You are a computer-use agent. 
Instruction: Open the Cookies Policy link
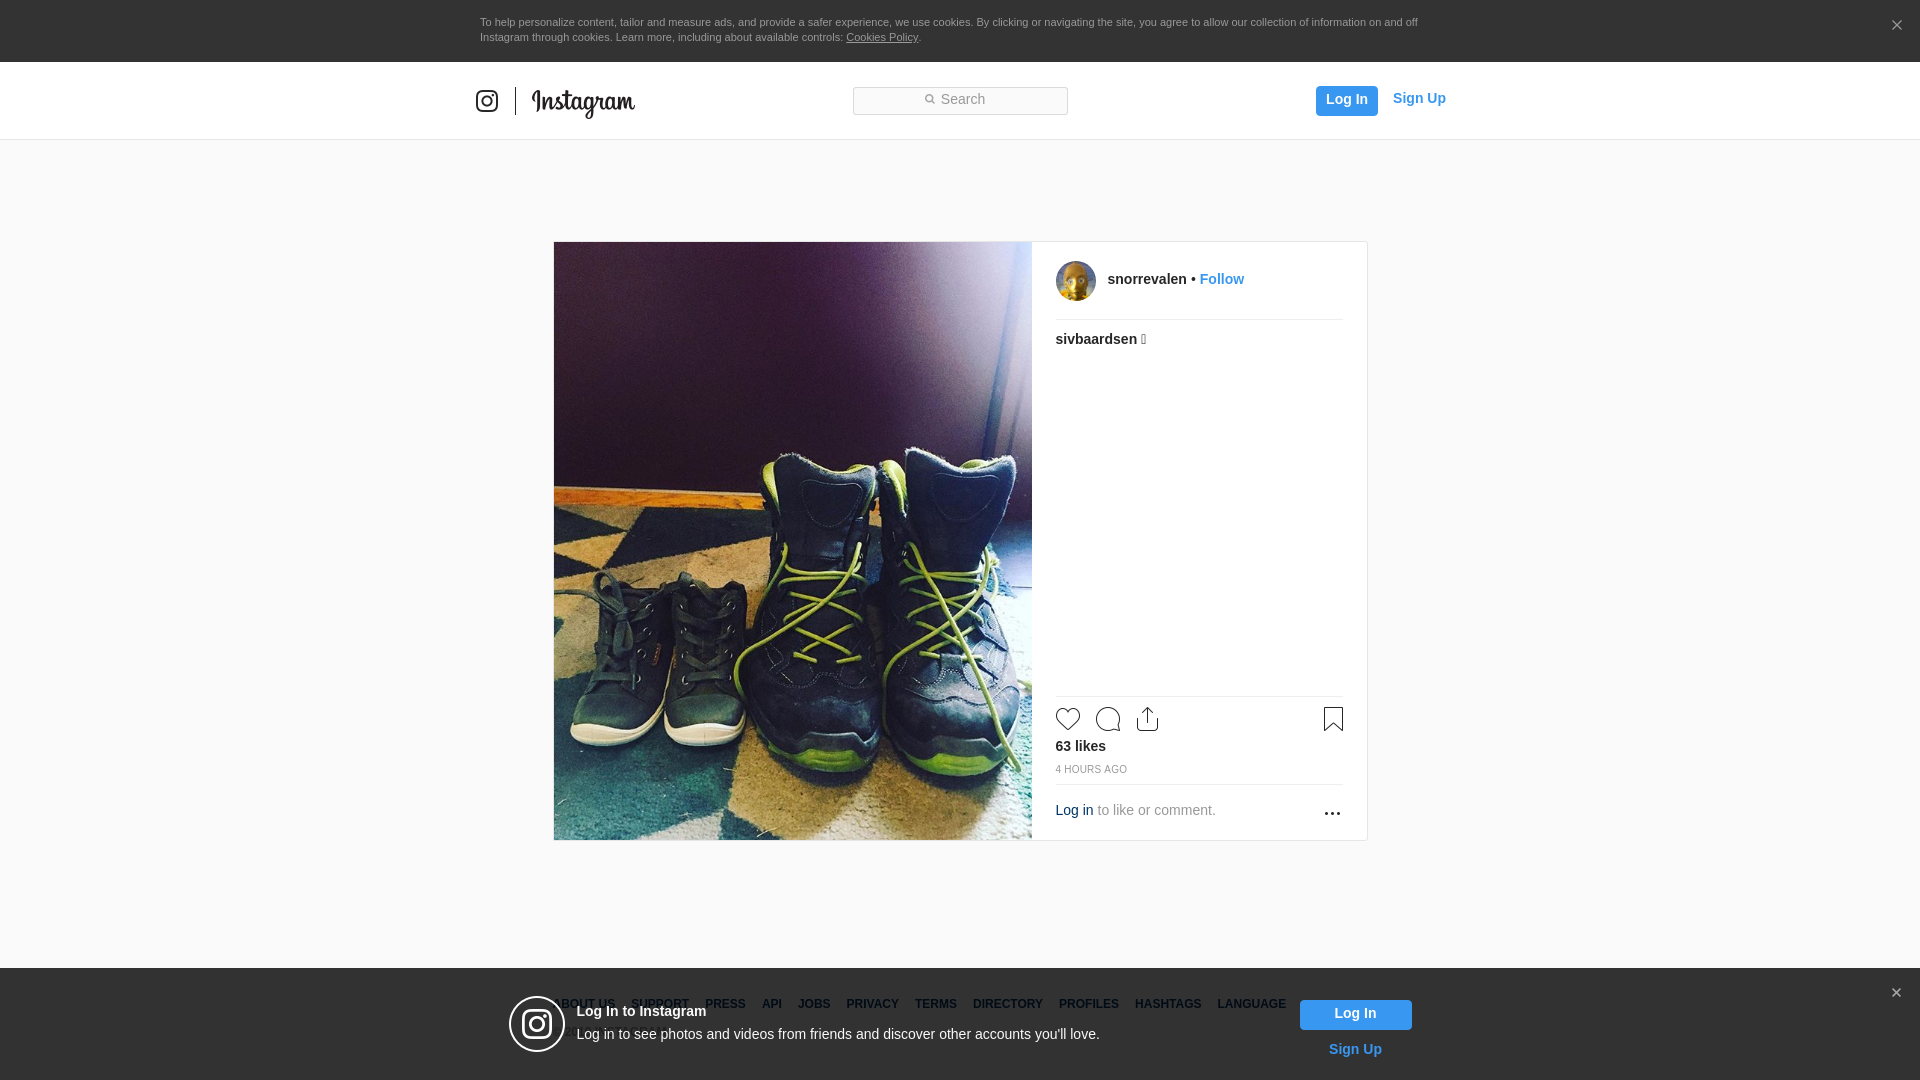882,37
